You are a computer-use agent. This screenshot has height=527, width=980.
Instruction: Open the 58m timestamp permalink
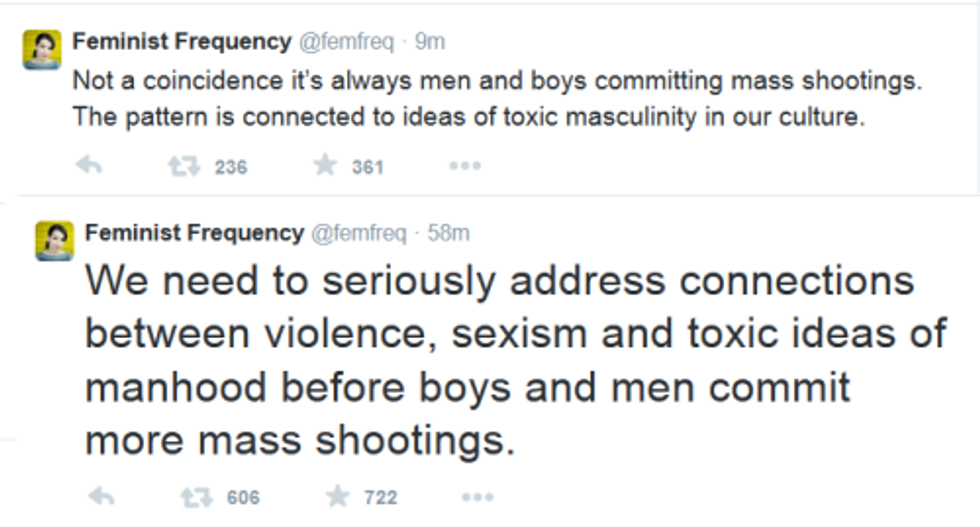point(449,233)
